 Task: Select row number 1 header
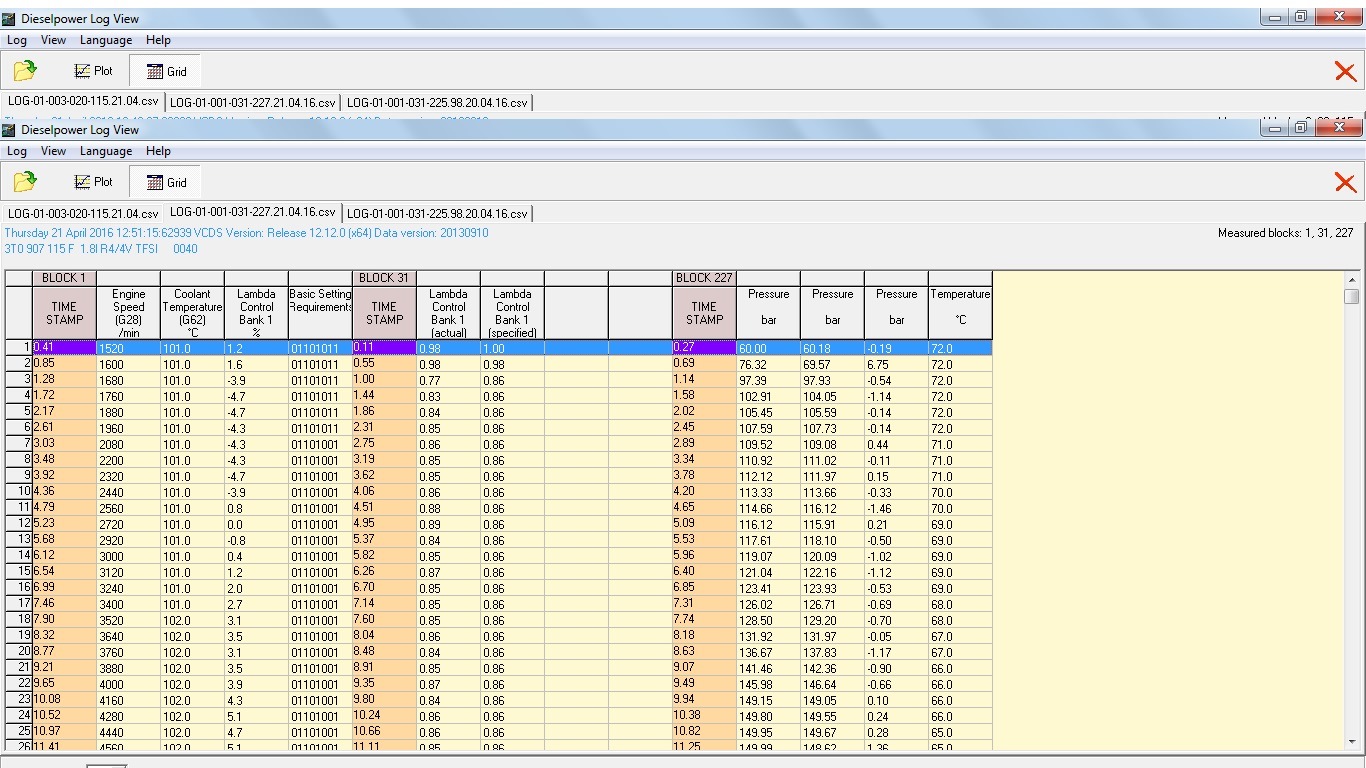[x=19, y=347]
